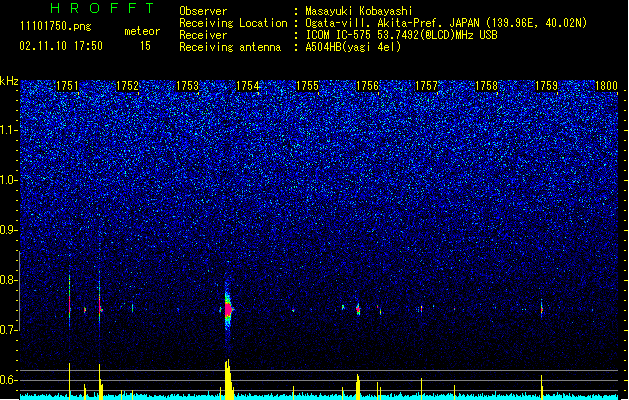Click the 1.1 frequency axis label

9,130
